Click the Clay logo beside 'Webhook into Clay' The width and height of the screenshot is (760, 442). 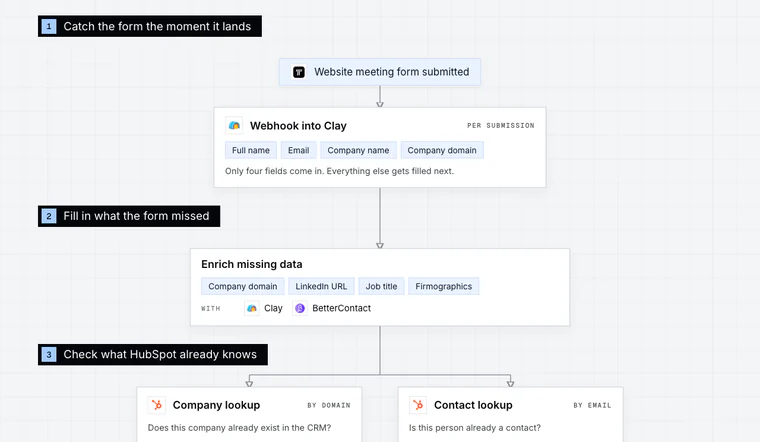[234, 126]
